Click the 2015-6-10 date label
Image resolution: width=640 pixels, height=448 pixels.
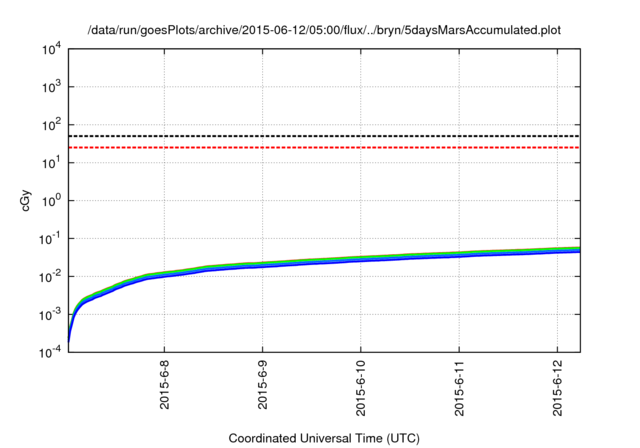pos(361,388)
